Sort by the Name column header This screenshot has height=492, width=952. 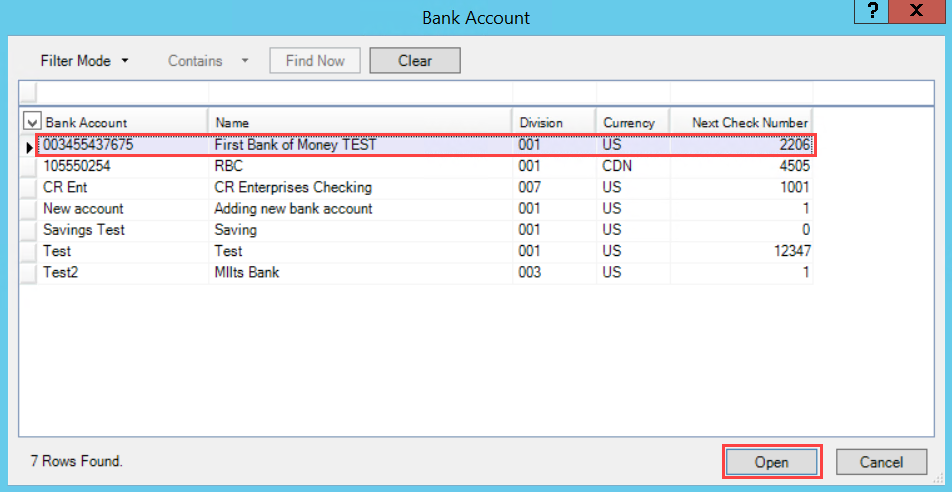[x=361, y=123]
